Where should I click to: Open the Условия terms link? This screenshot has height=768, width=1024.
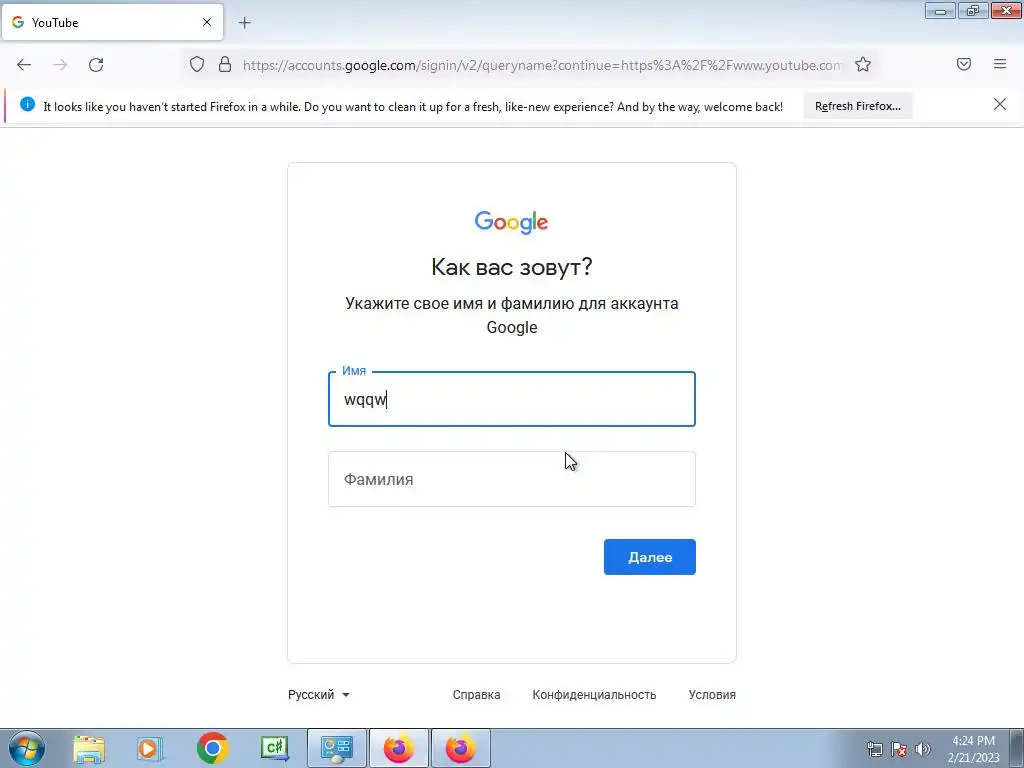[712, 695]
